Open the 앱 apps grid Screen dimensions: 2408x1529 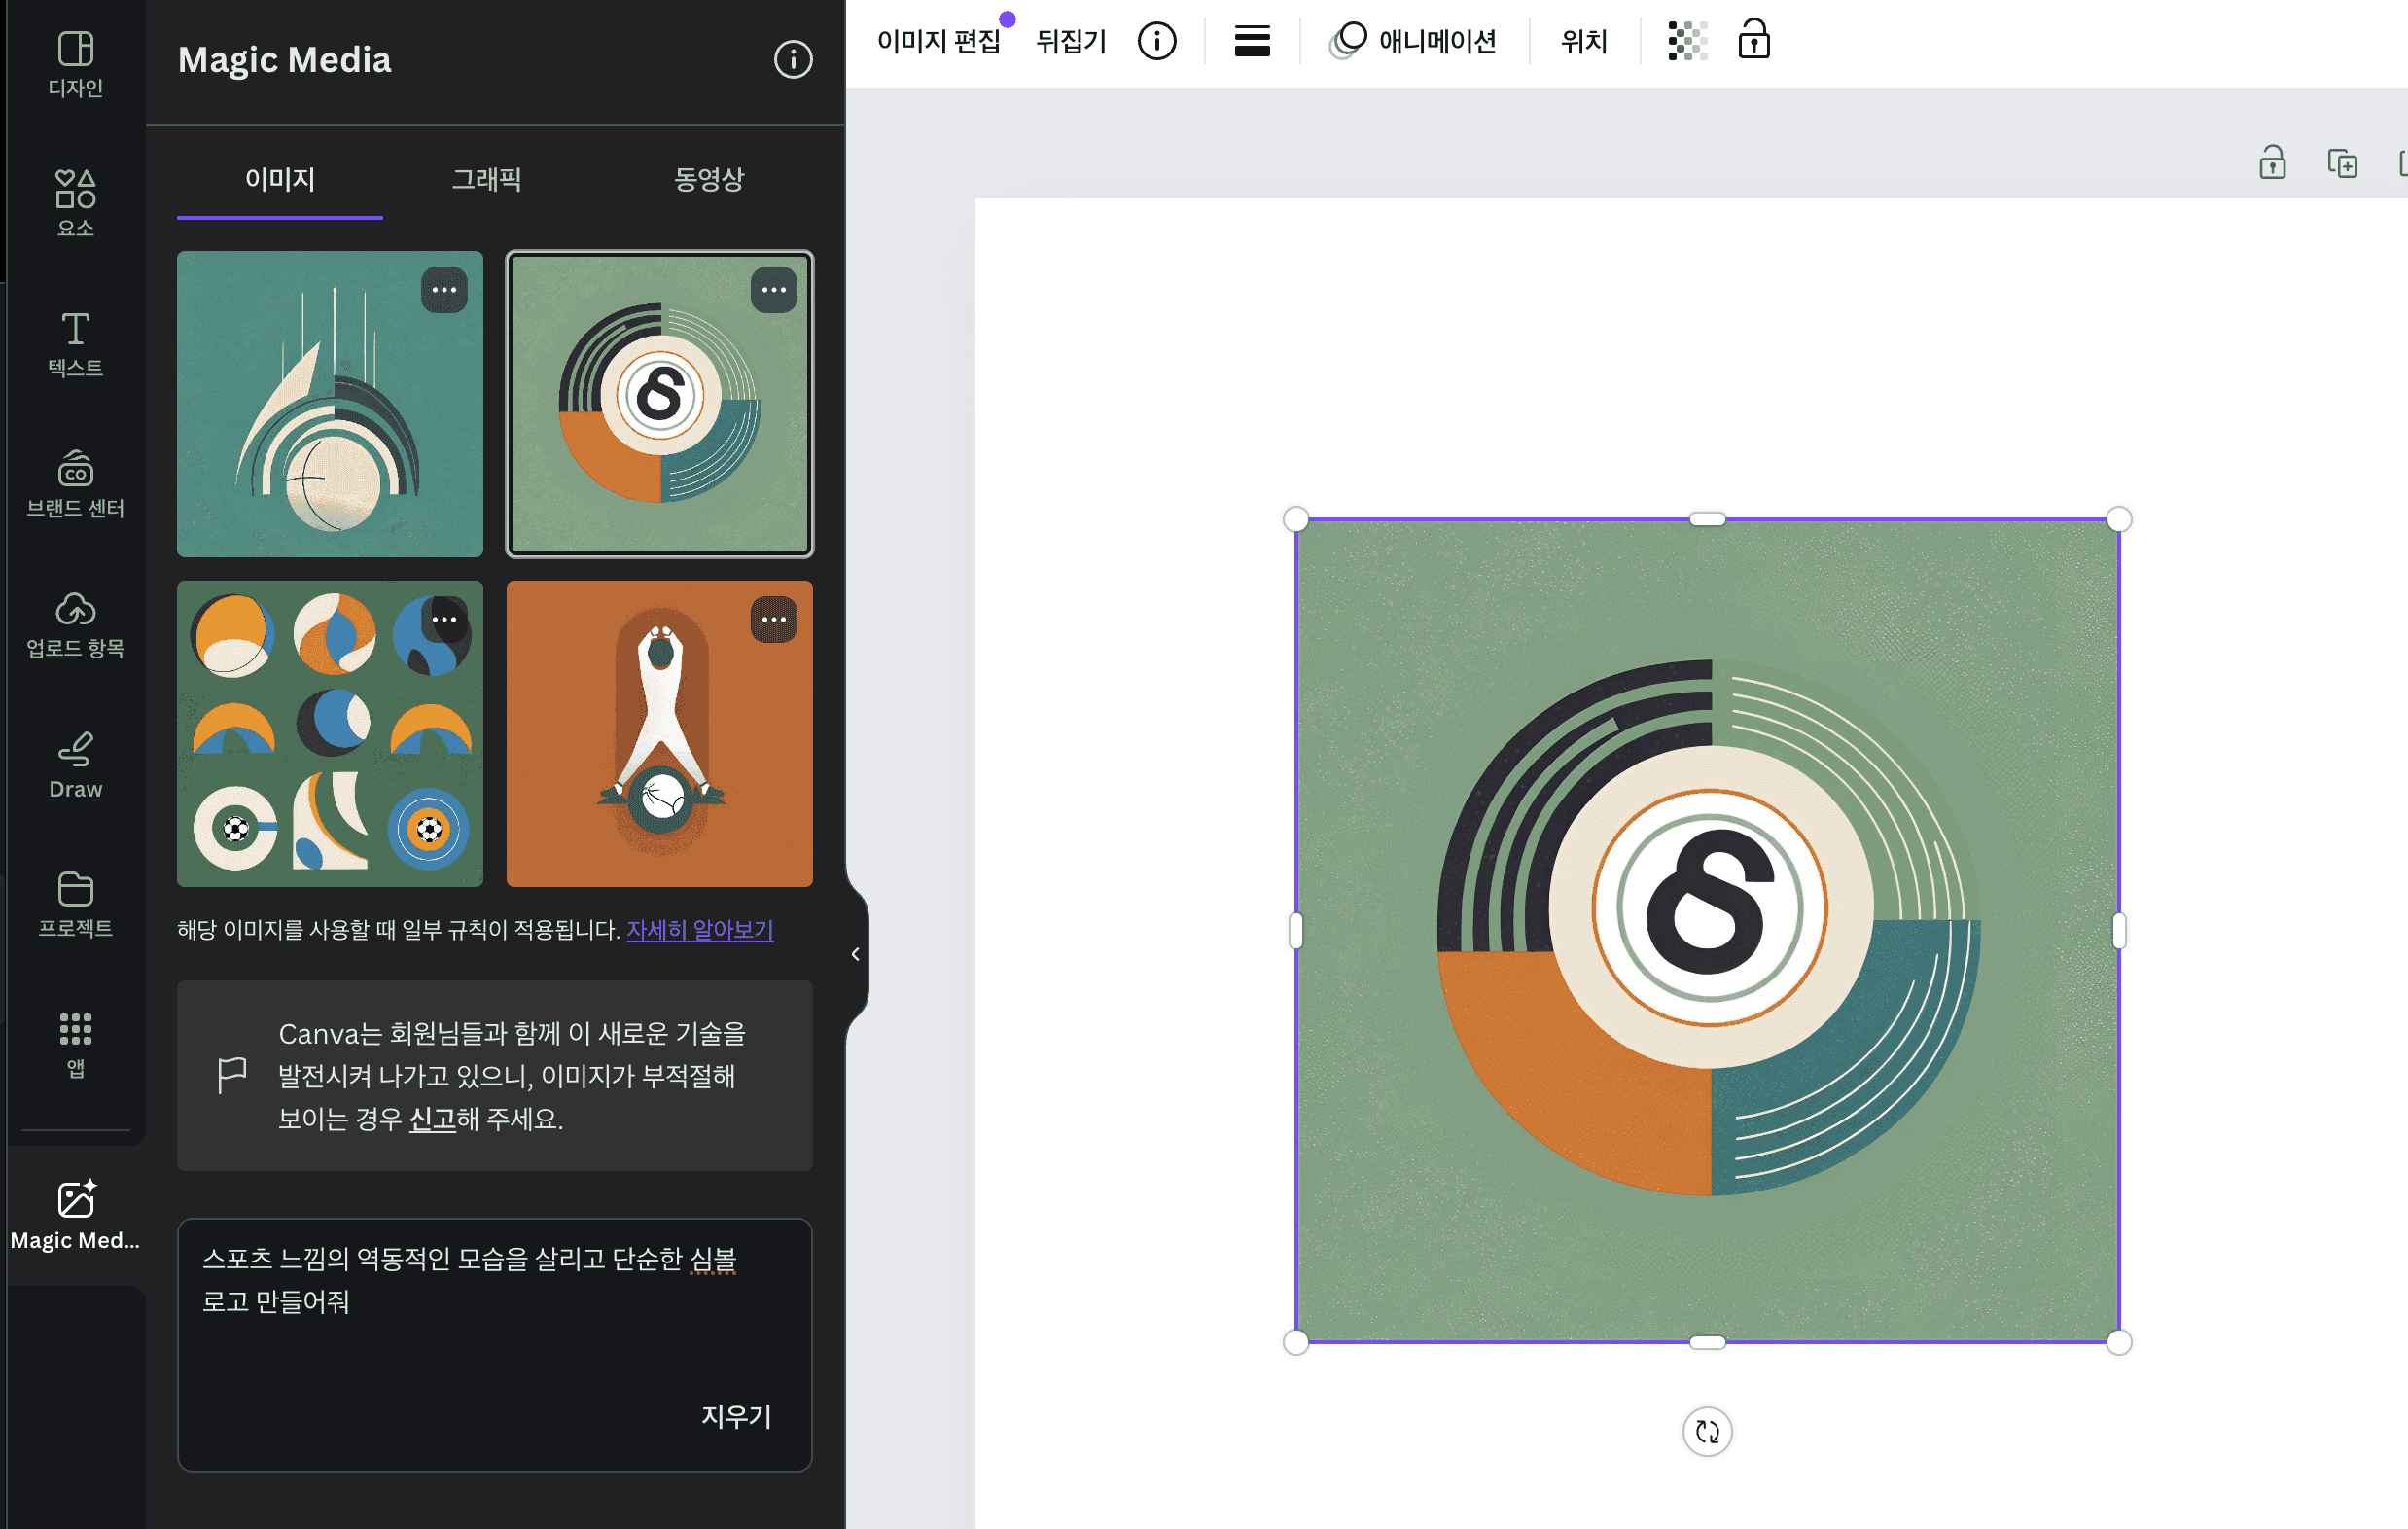tap(75, 1045)
